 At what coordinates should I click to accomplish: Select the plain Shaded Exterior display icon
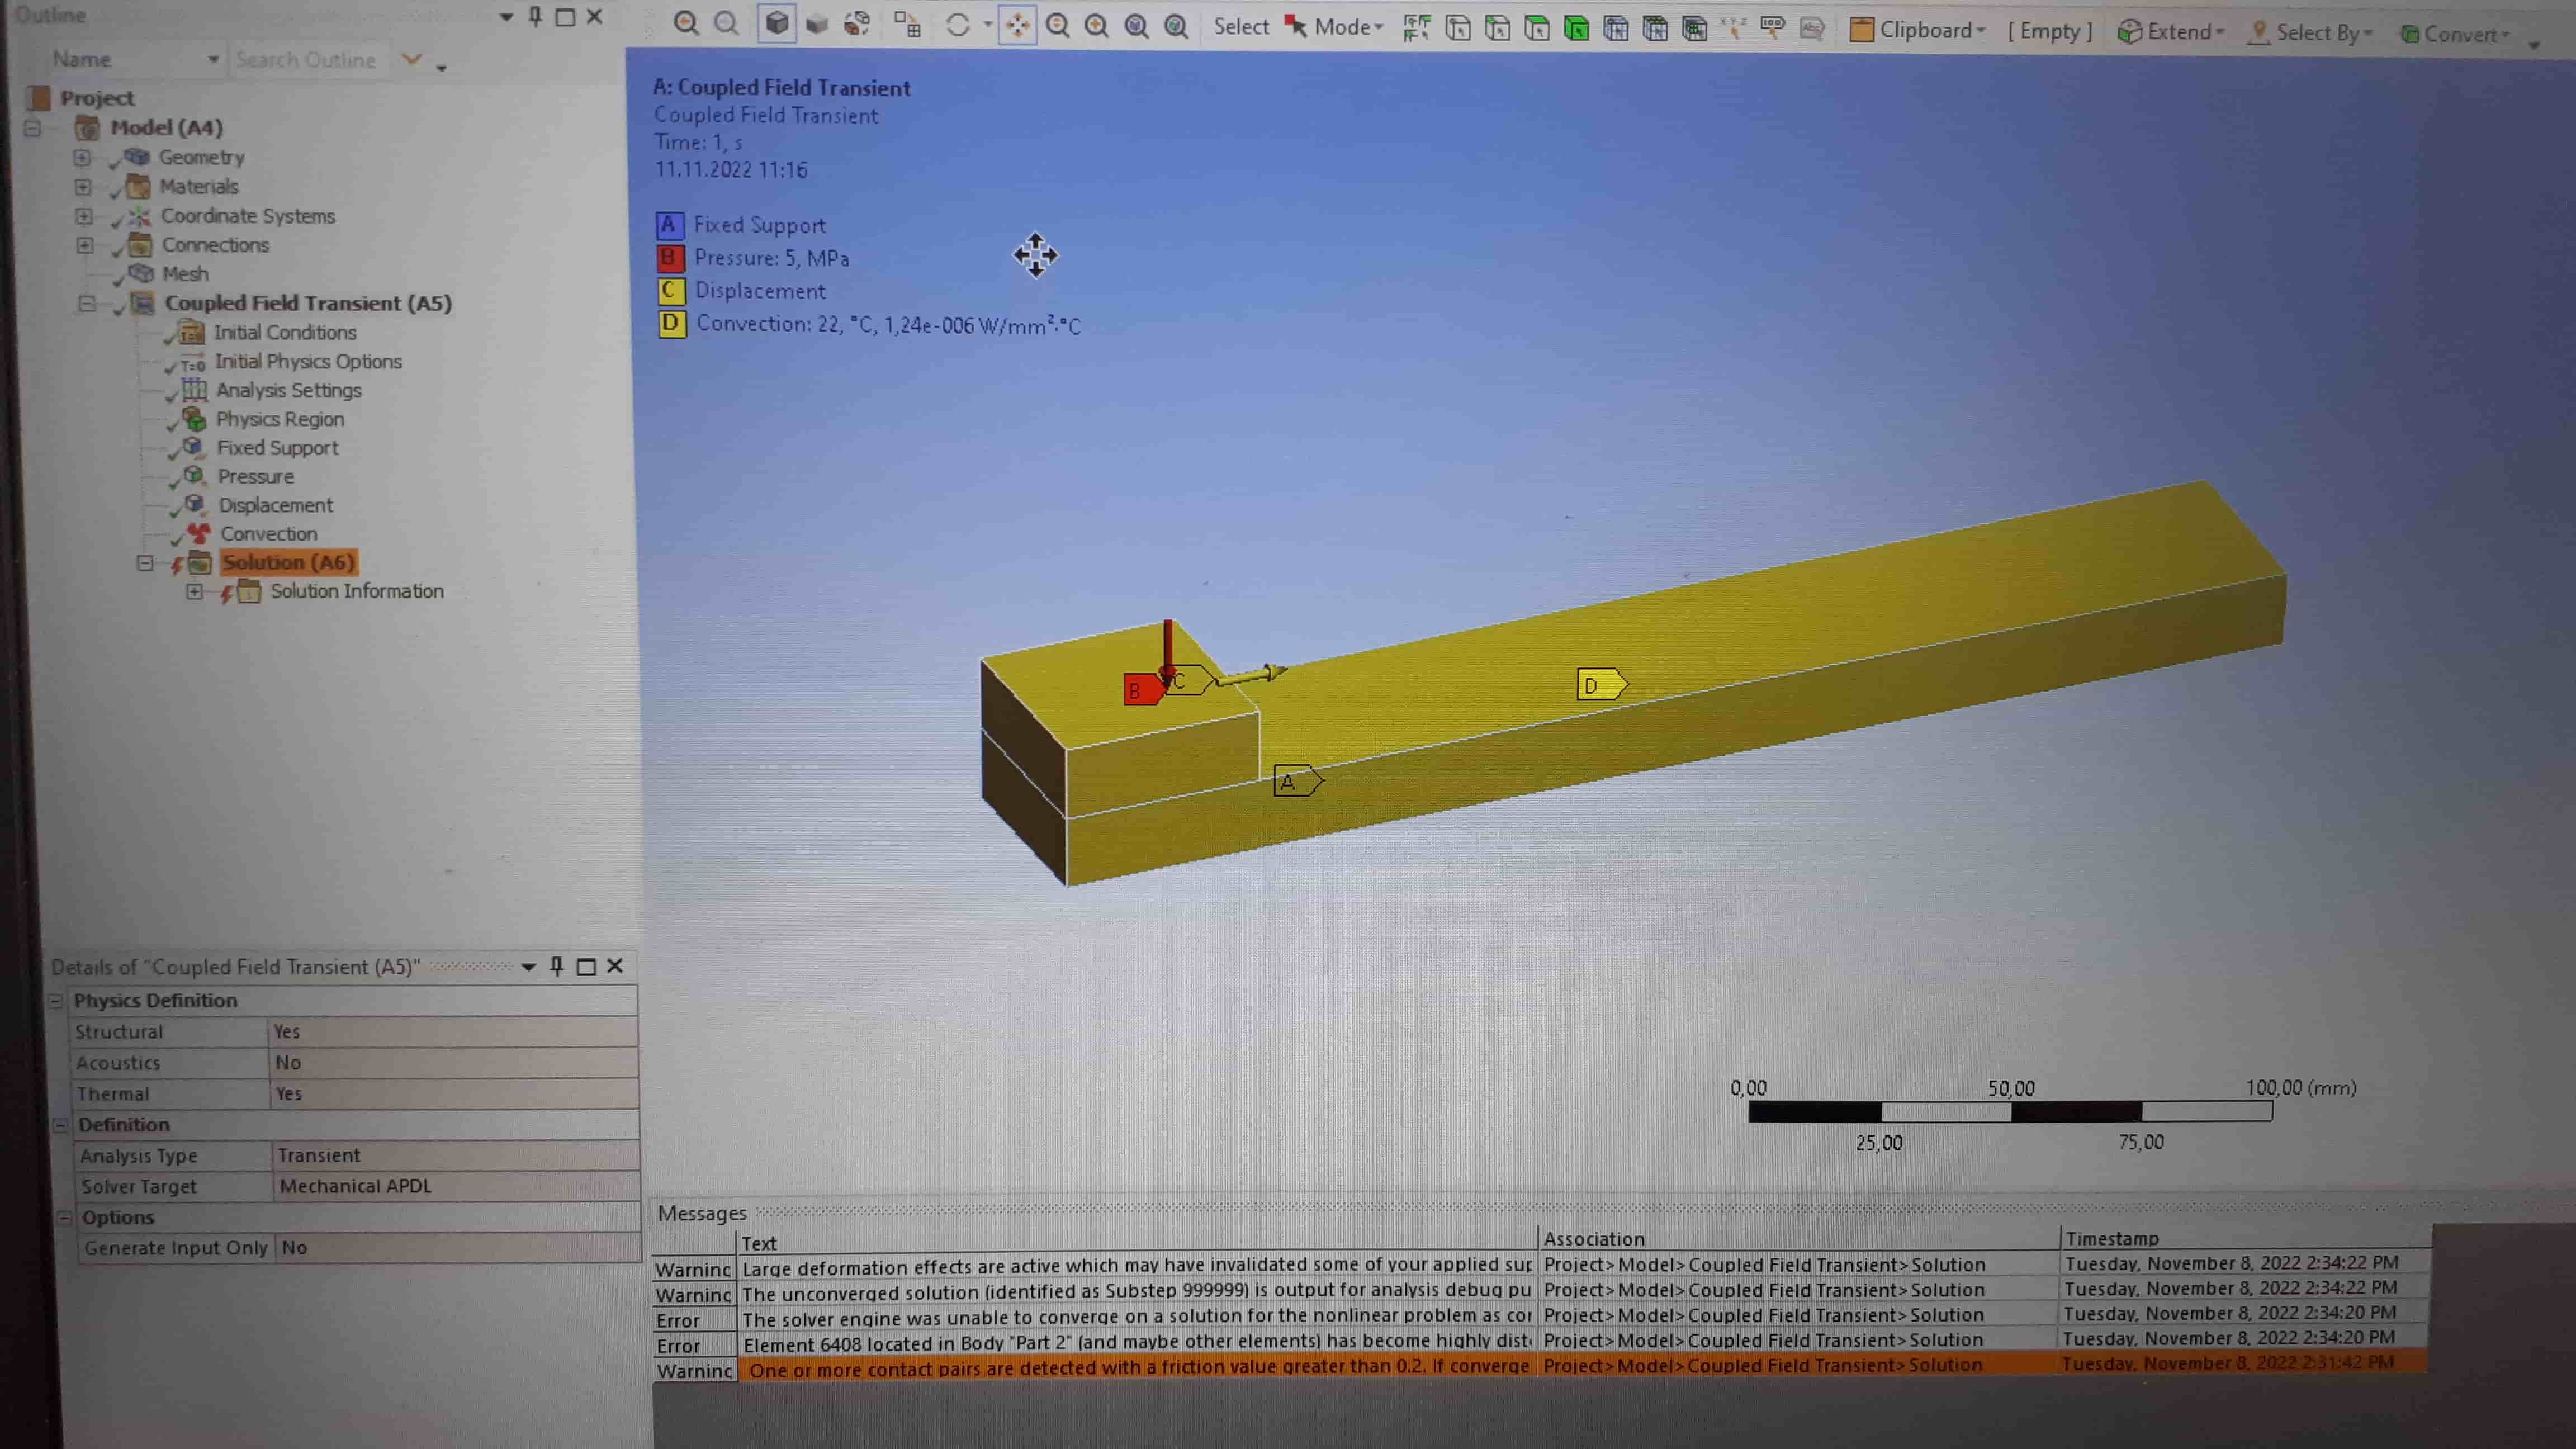click(x=817, y=24)
